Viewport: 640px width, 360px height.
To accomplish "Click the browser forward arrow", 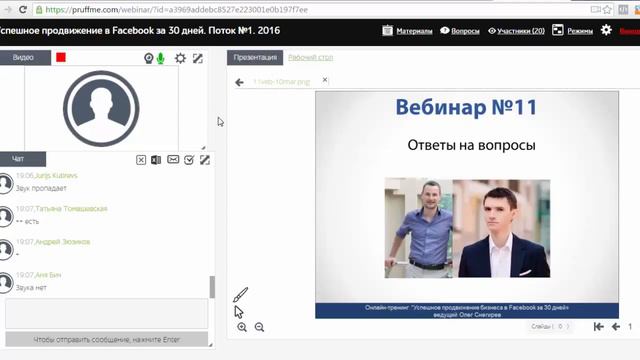I will (x=8, y=9).
